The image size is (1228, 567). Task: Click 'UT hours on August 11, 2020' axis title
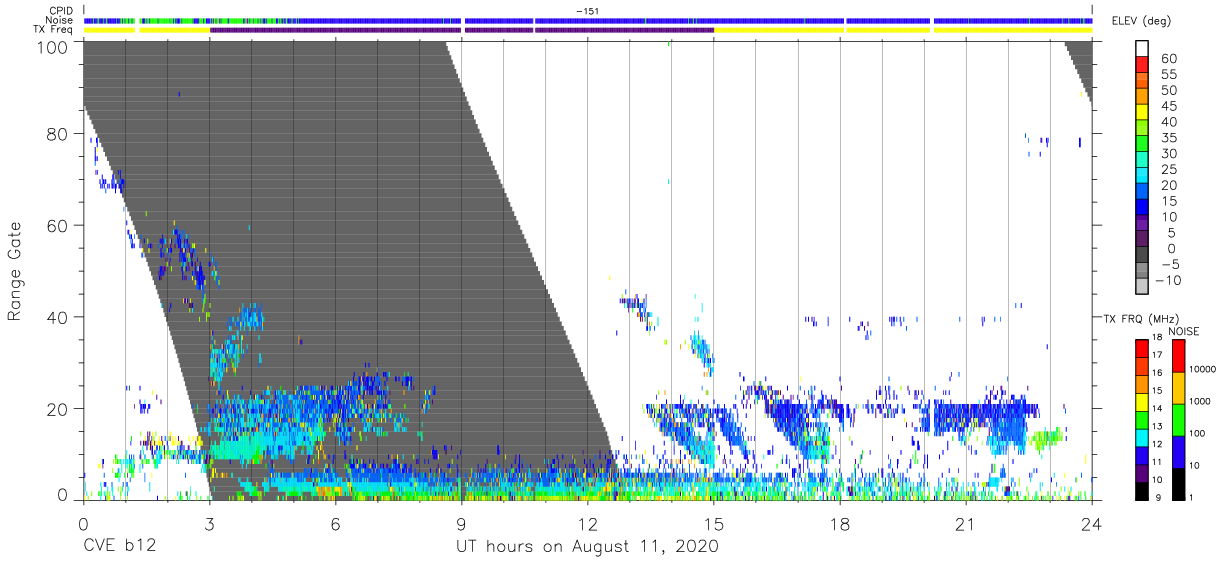pos(587,547)
